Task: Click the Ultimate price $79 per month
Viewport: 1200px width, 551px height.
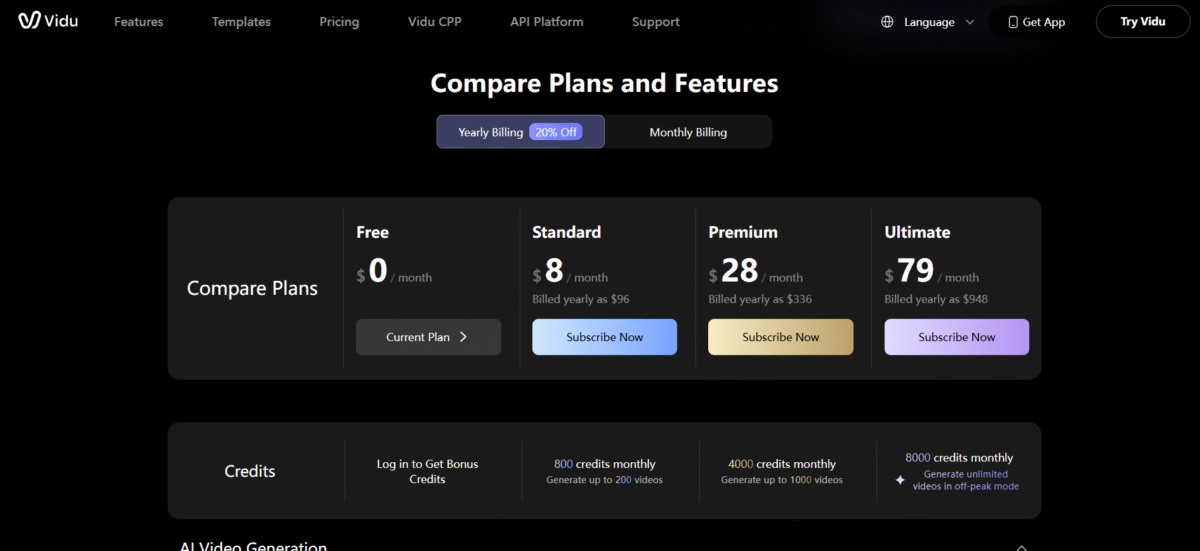Action: (x=932, y=271)
